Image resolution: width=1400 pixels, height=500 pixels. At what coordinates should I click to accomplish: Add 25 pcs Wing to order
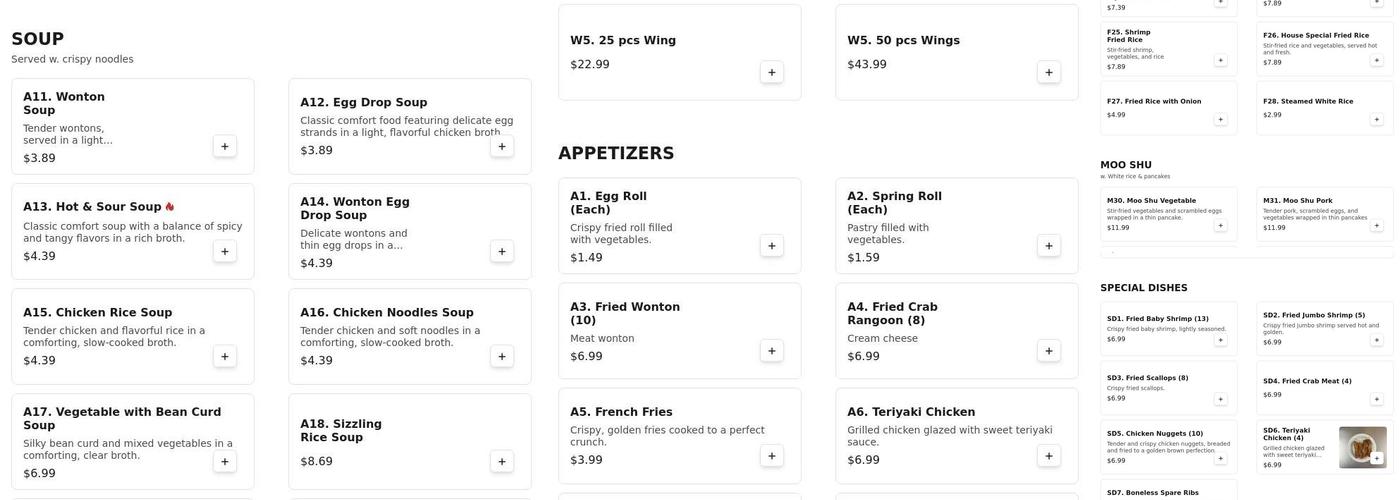tap(771, 72)
